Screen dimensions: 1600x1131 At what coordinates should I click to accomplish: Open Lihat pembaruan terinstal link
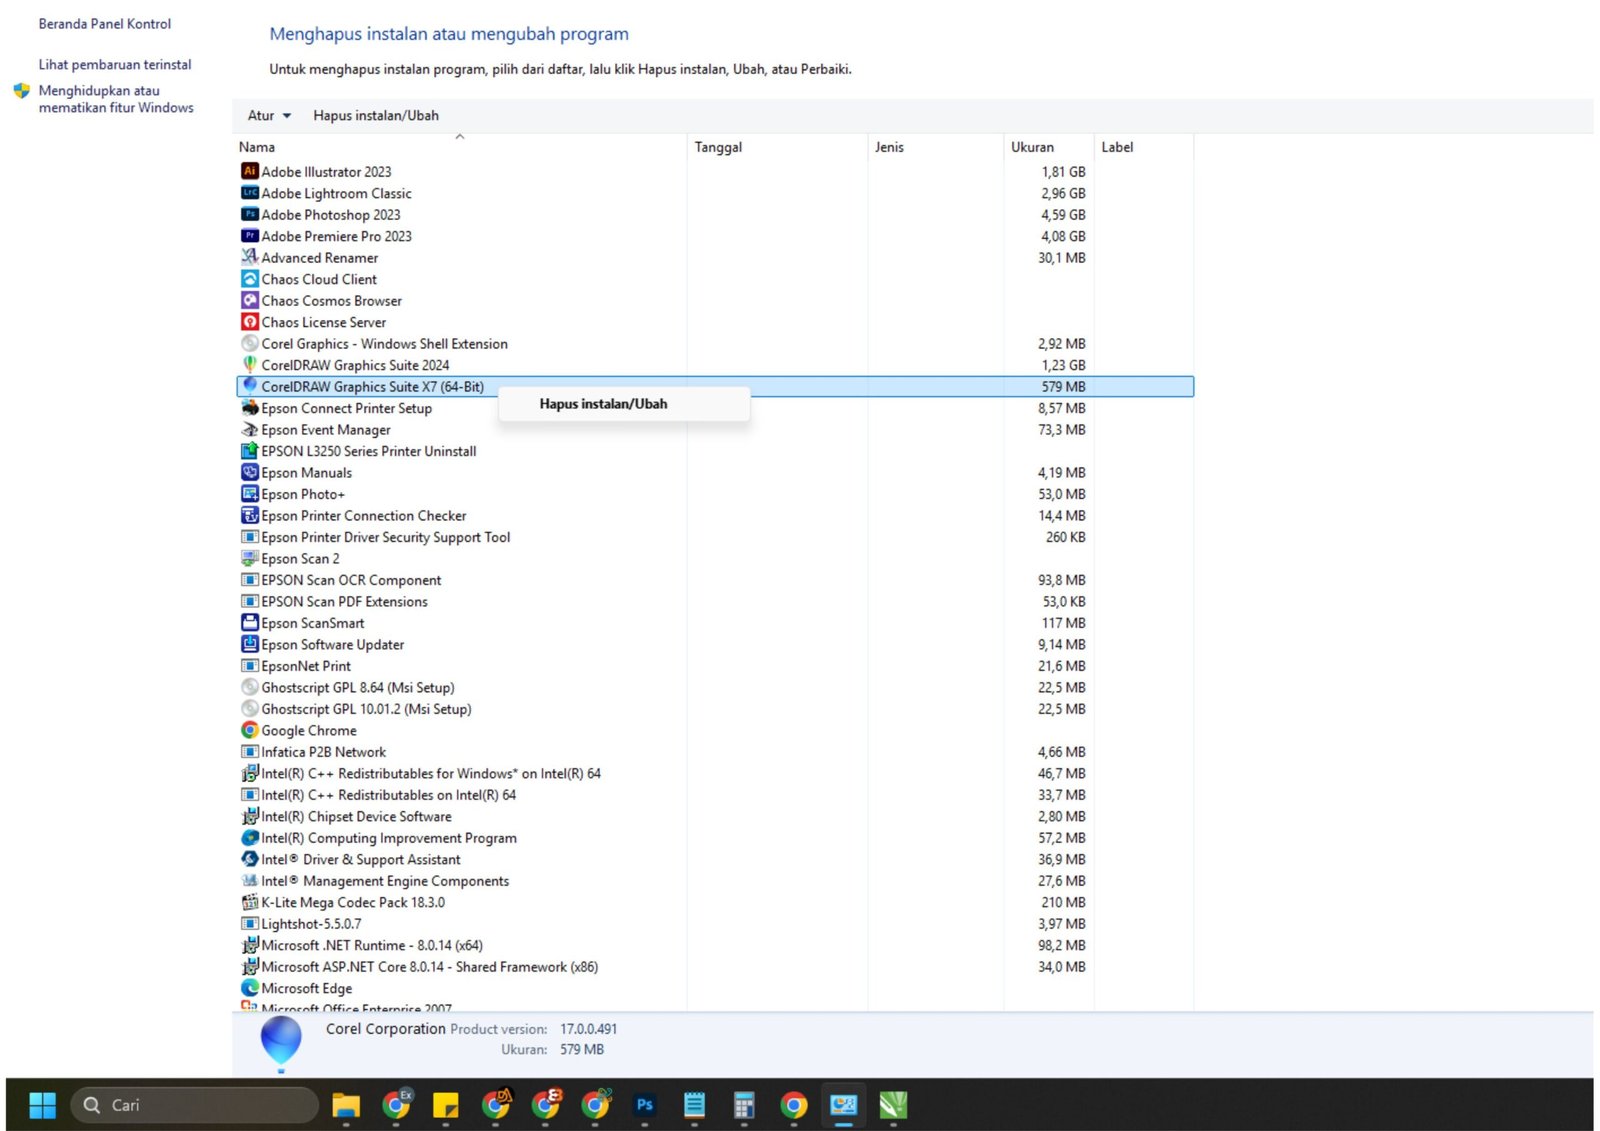pos(115,65)
